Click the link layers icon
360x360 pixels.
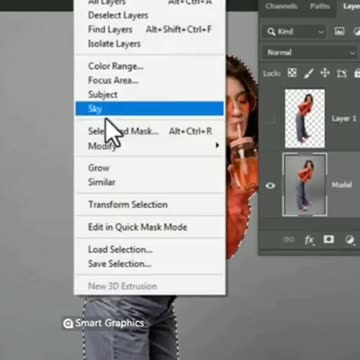click(288, 240)
